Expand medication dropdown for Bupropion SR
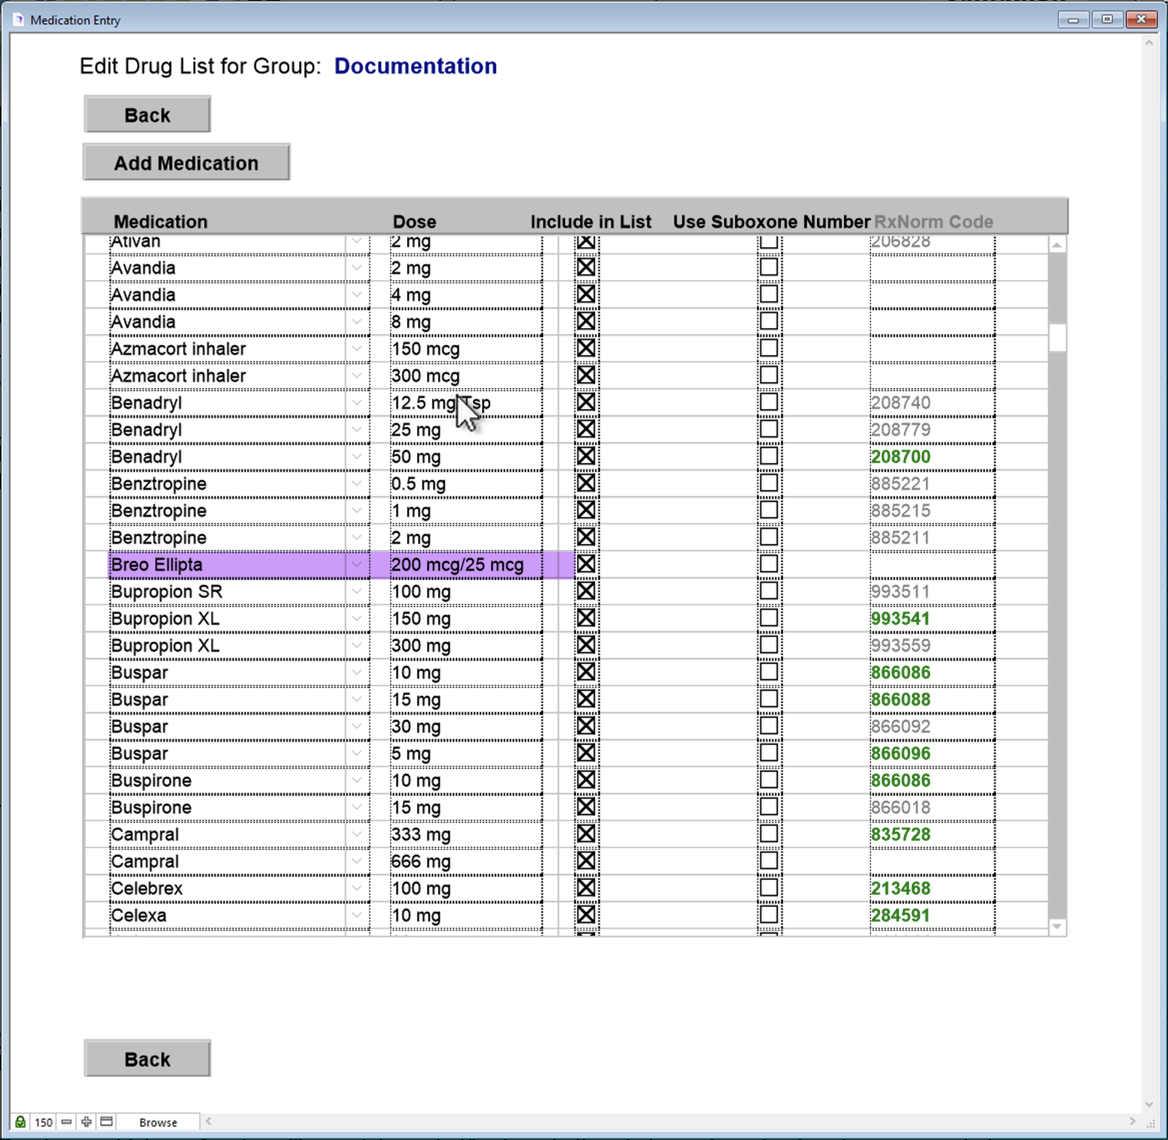The width and height of the screenshot is (1168, 1140). 357,592
